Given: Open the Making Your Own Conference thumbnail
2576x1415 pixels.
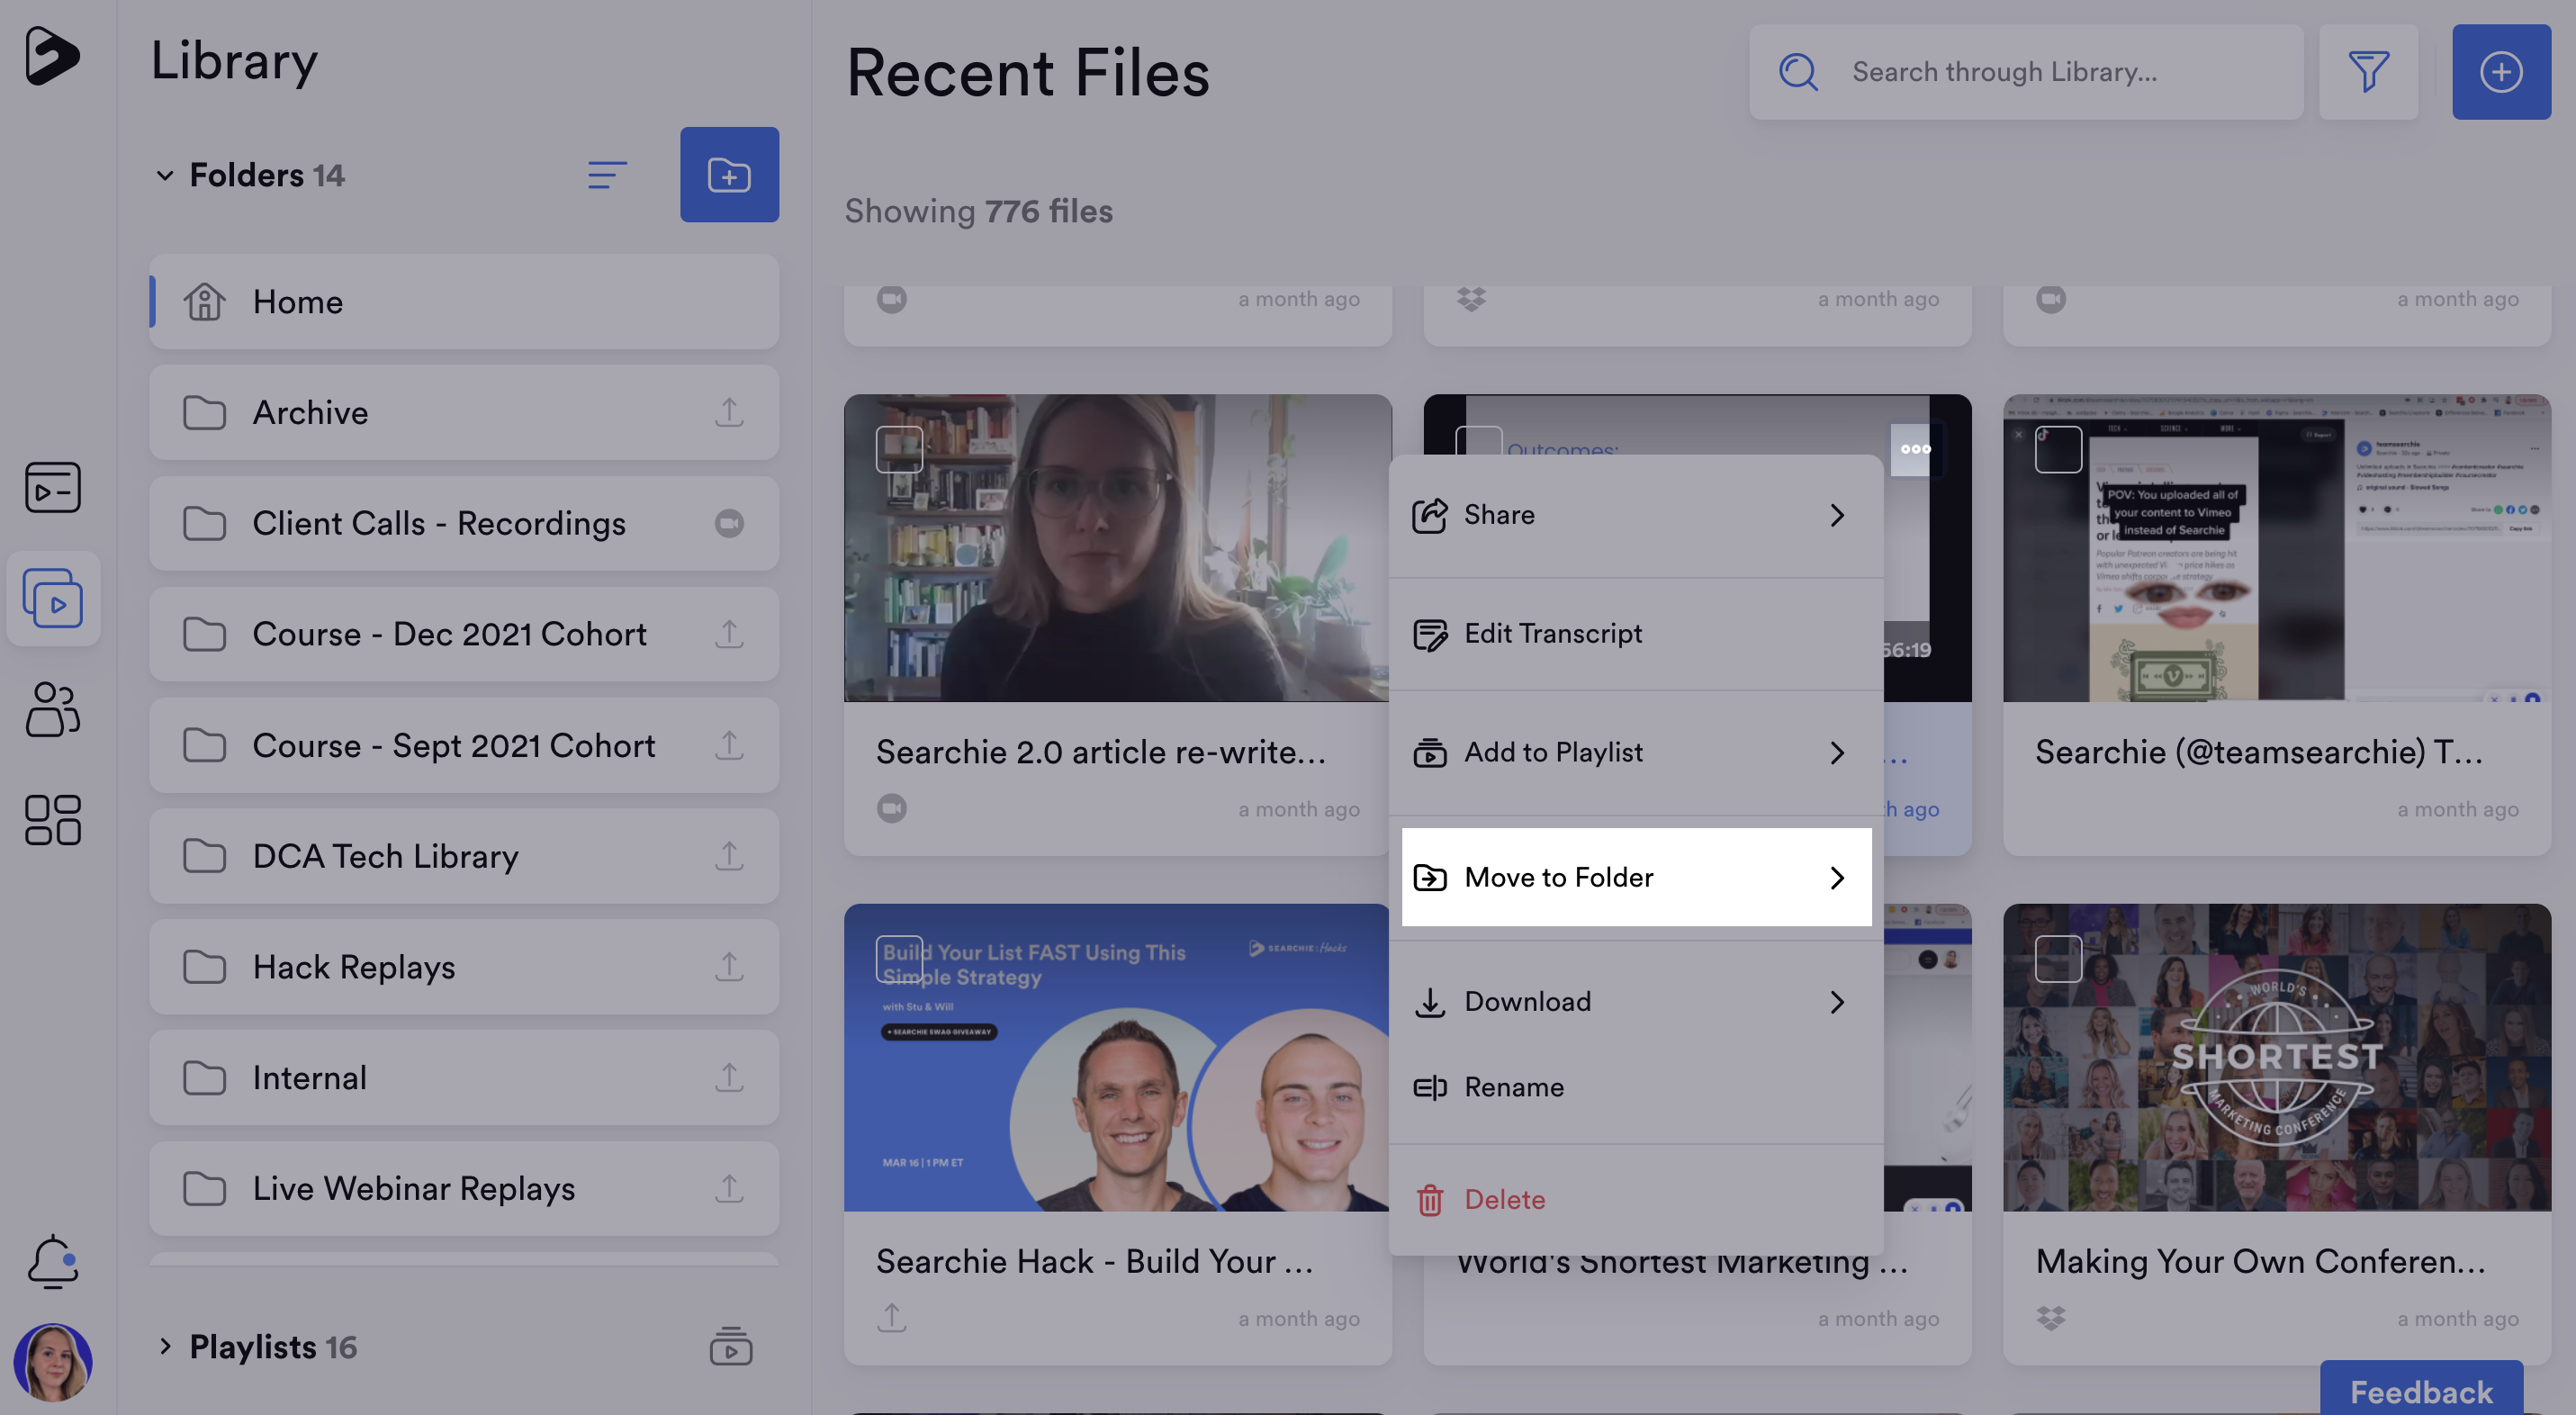Looking at the screenshot, I should tap(2277, 1058).
